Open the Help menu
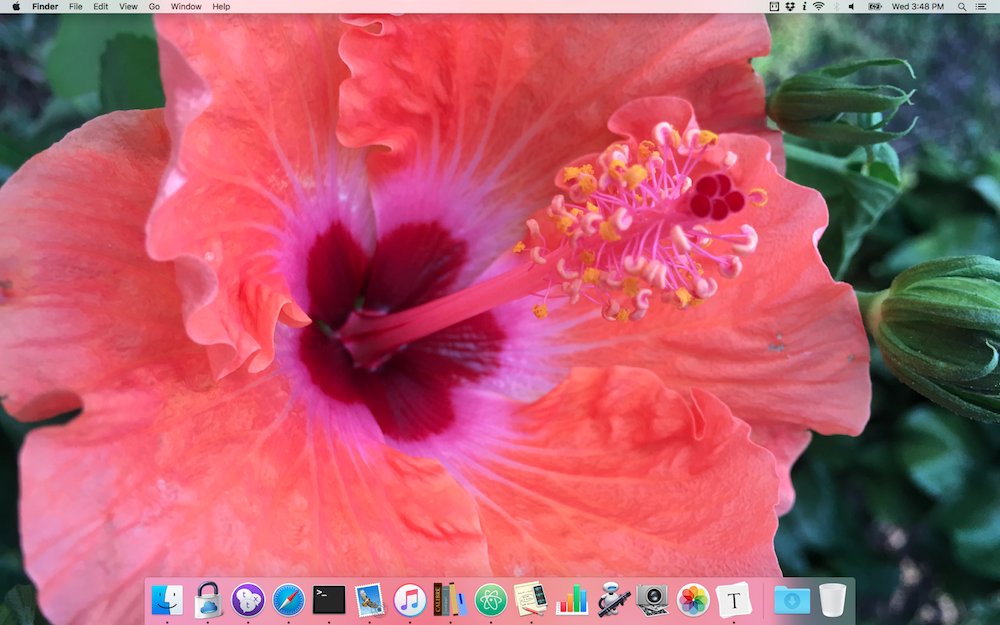Screen dimensions: 1000x625 tap(221, 6)
